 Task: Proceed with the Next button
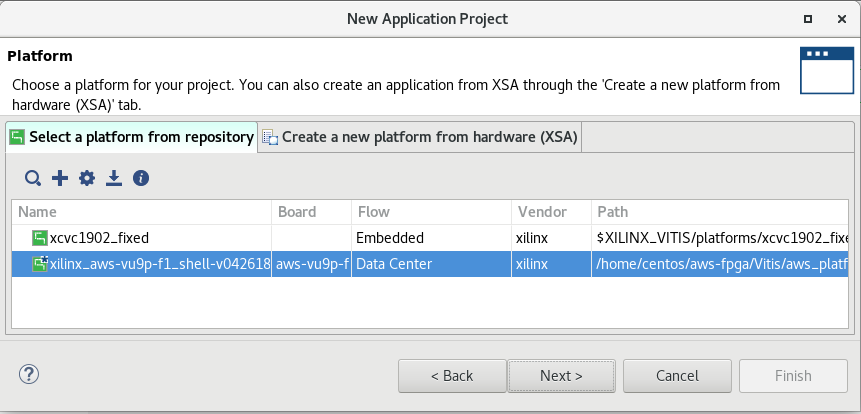coord(561,376)
